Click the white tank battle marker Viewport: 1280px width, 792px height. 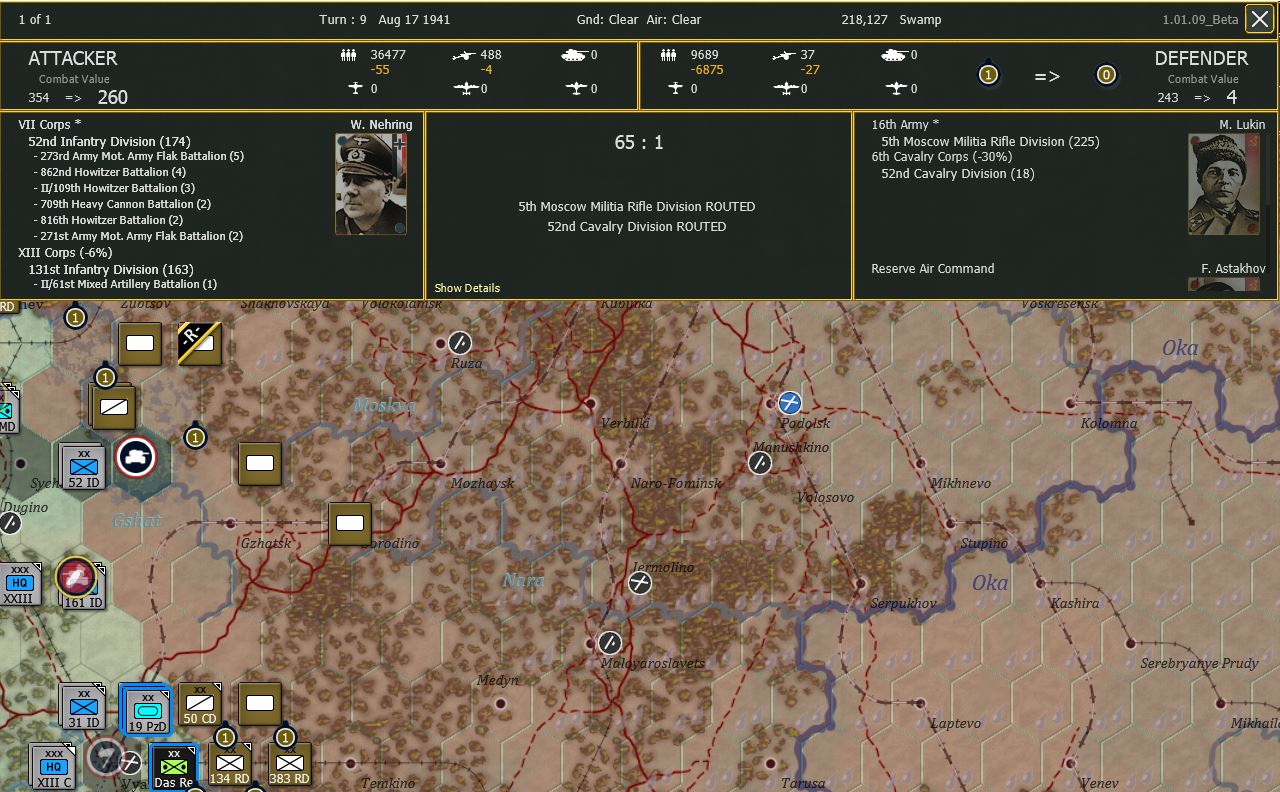[135, 457]
